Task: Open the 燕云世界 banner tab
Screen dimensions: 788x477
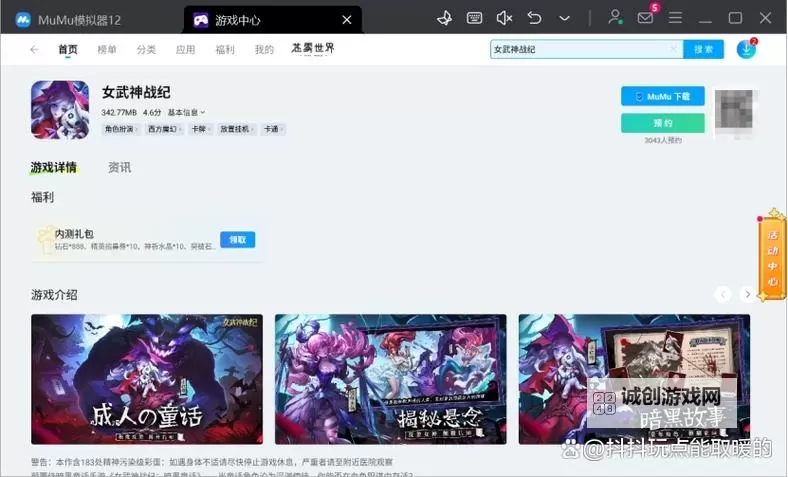Action: [313, 48]
